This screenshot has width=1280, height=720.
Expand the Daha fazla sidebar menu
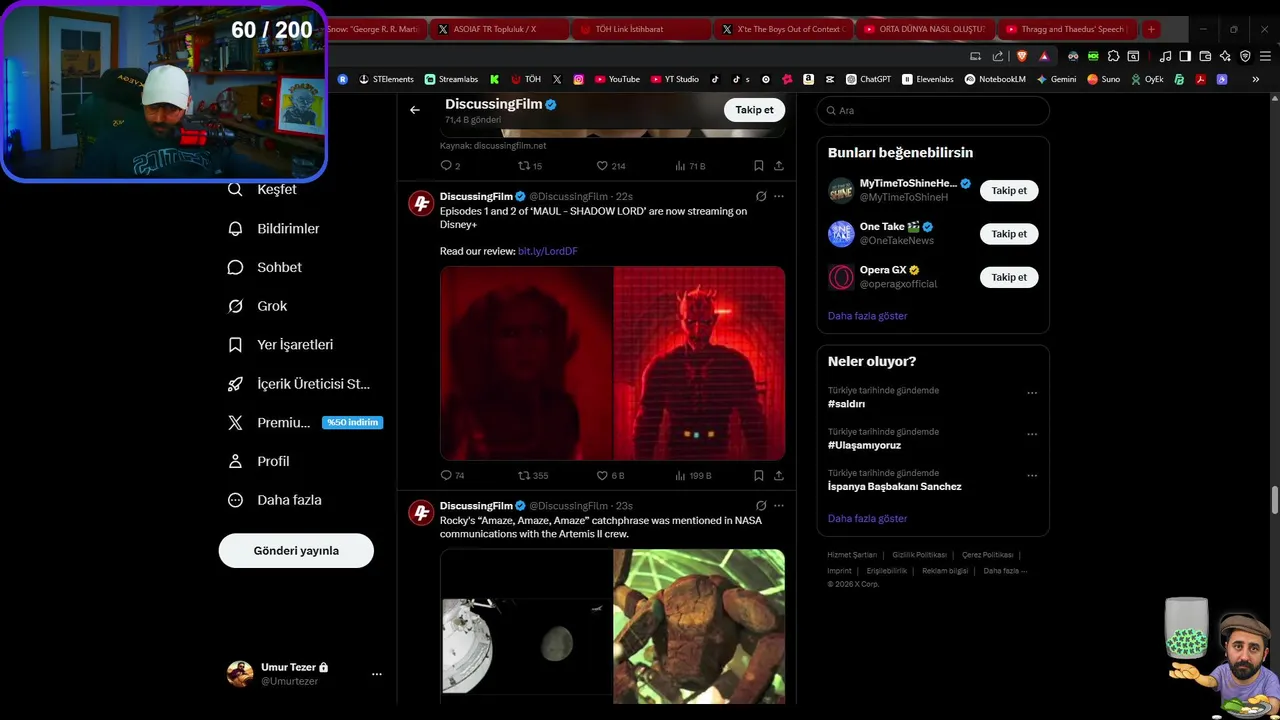(x=275, y=500)
